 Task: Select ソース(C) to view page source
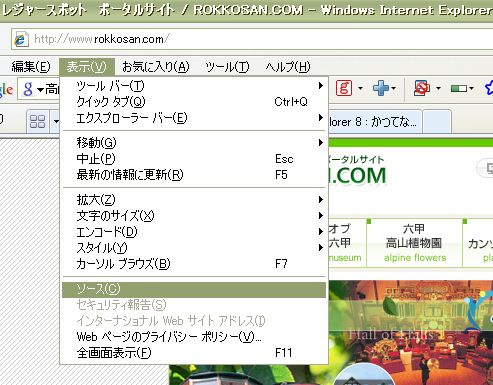pos(194,290)
